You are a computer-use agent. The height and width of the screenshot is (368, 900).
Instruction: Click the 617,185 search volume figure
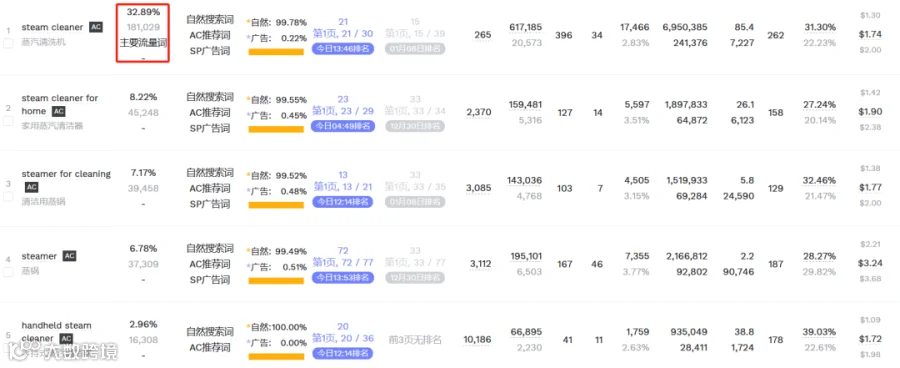pos(525,27)
